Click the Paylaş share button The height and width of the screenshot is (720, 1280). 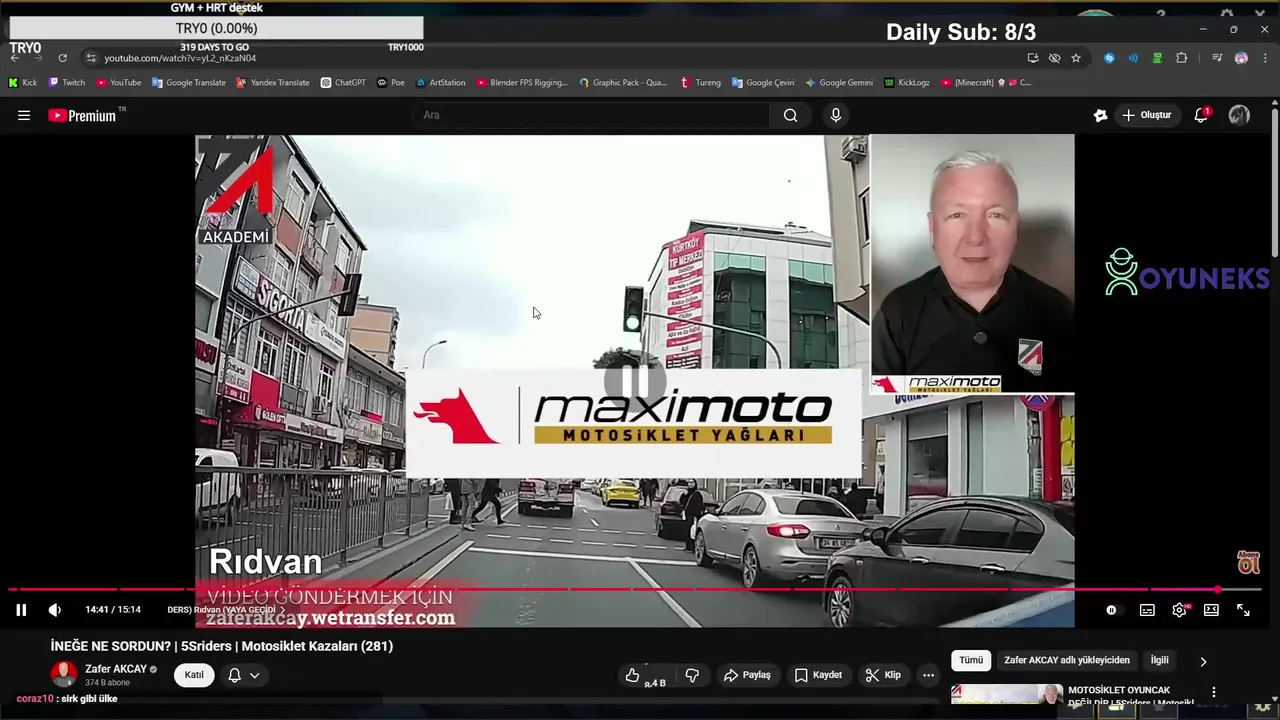(x=747, y=675)
